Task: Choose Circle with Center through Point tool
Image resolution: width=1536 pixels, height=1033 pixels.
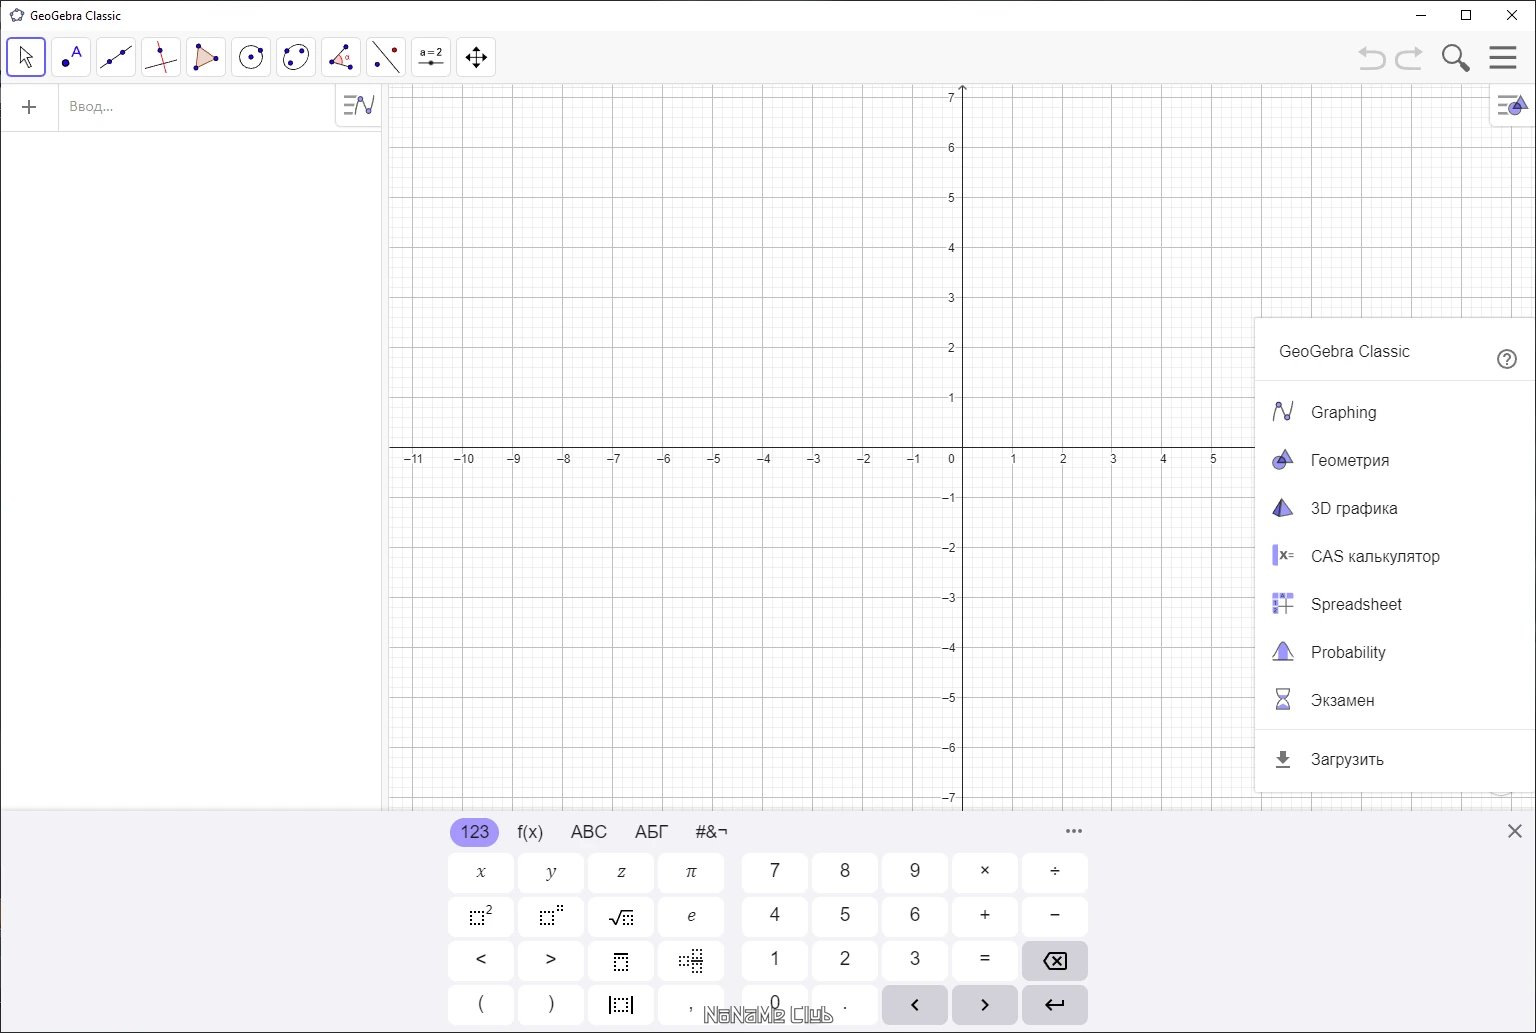Action: pos(251,57)
